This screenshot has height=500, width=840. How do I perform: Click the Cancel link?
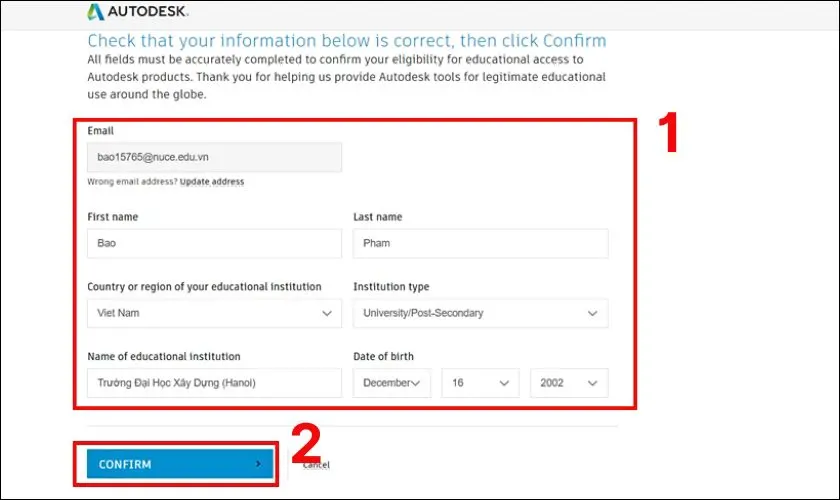[316, 465]
